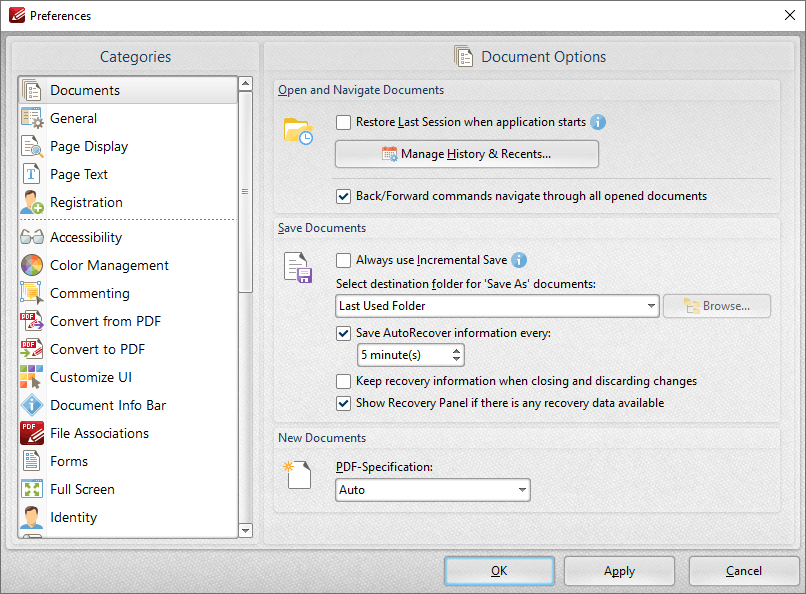
Task: Click the File Associations red PDF icon
Action: 32,433
